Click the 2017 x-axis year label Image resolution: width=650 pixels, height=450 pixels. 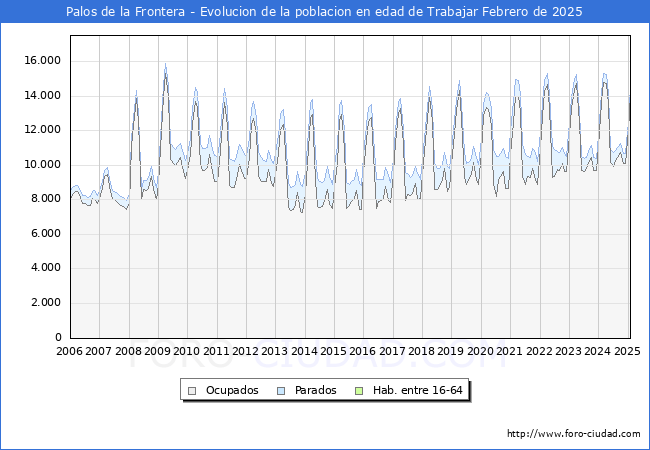click(393, 351)
